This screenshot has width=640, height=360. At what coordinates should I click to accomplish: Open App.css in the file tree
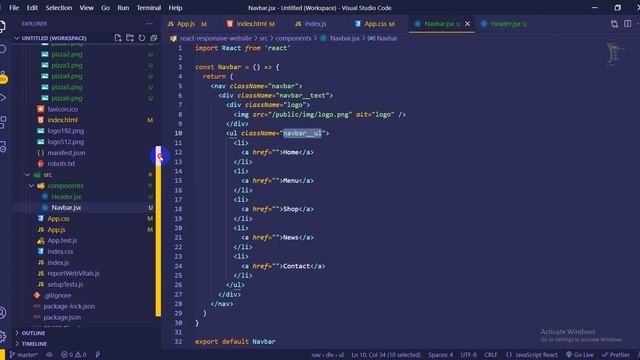(58, 219)
